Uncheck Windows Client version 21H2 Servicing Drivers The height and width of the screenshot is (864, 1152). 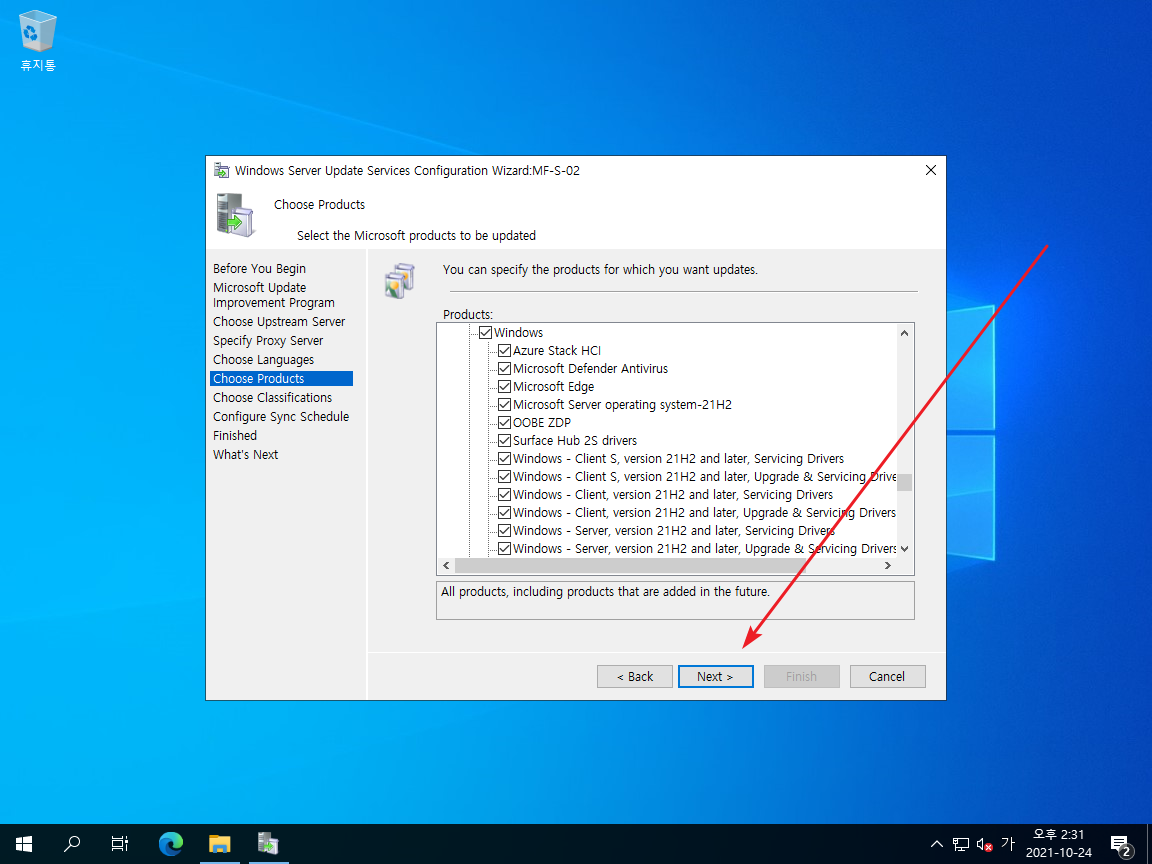(x=504, y=494)
